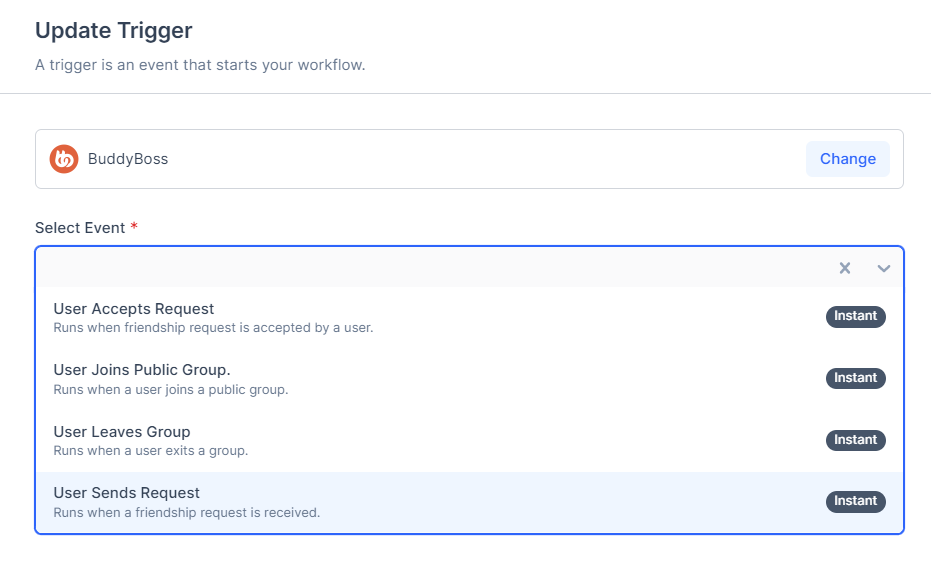
Task: Click 'Runs when a user joins a public group' text
Action: point(171,389)
